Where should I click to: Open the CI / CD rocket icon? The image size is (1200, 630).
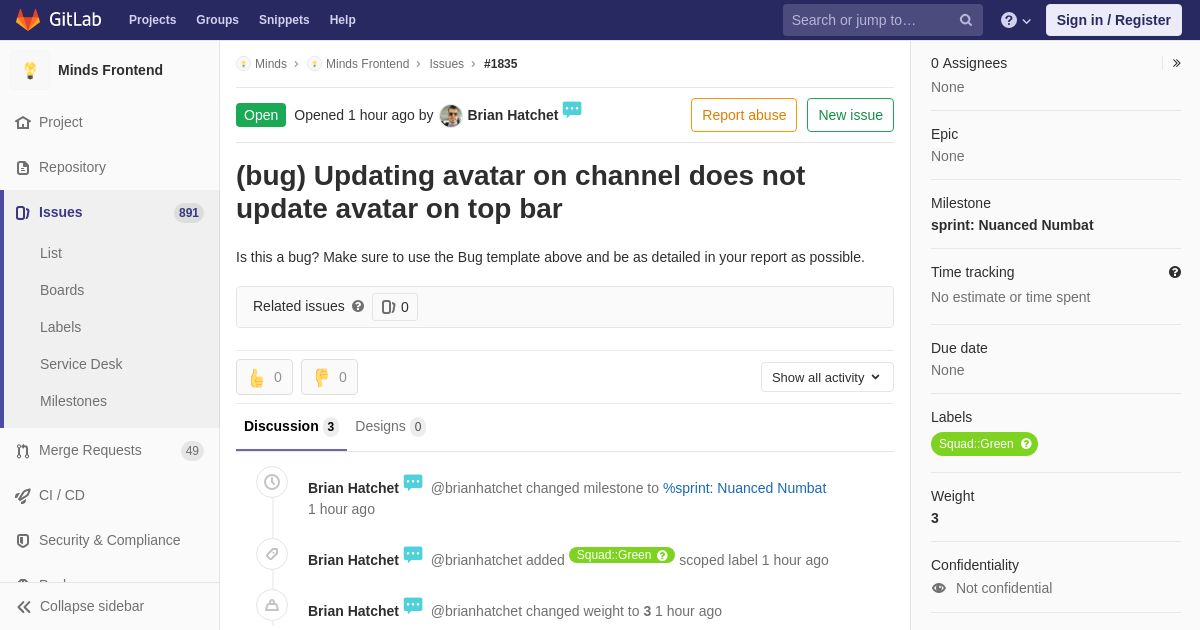point(23,495)
